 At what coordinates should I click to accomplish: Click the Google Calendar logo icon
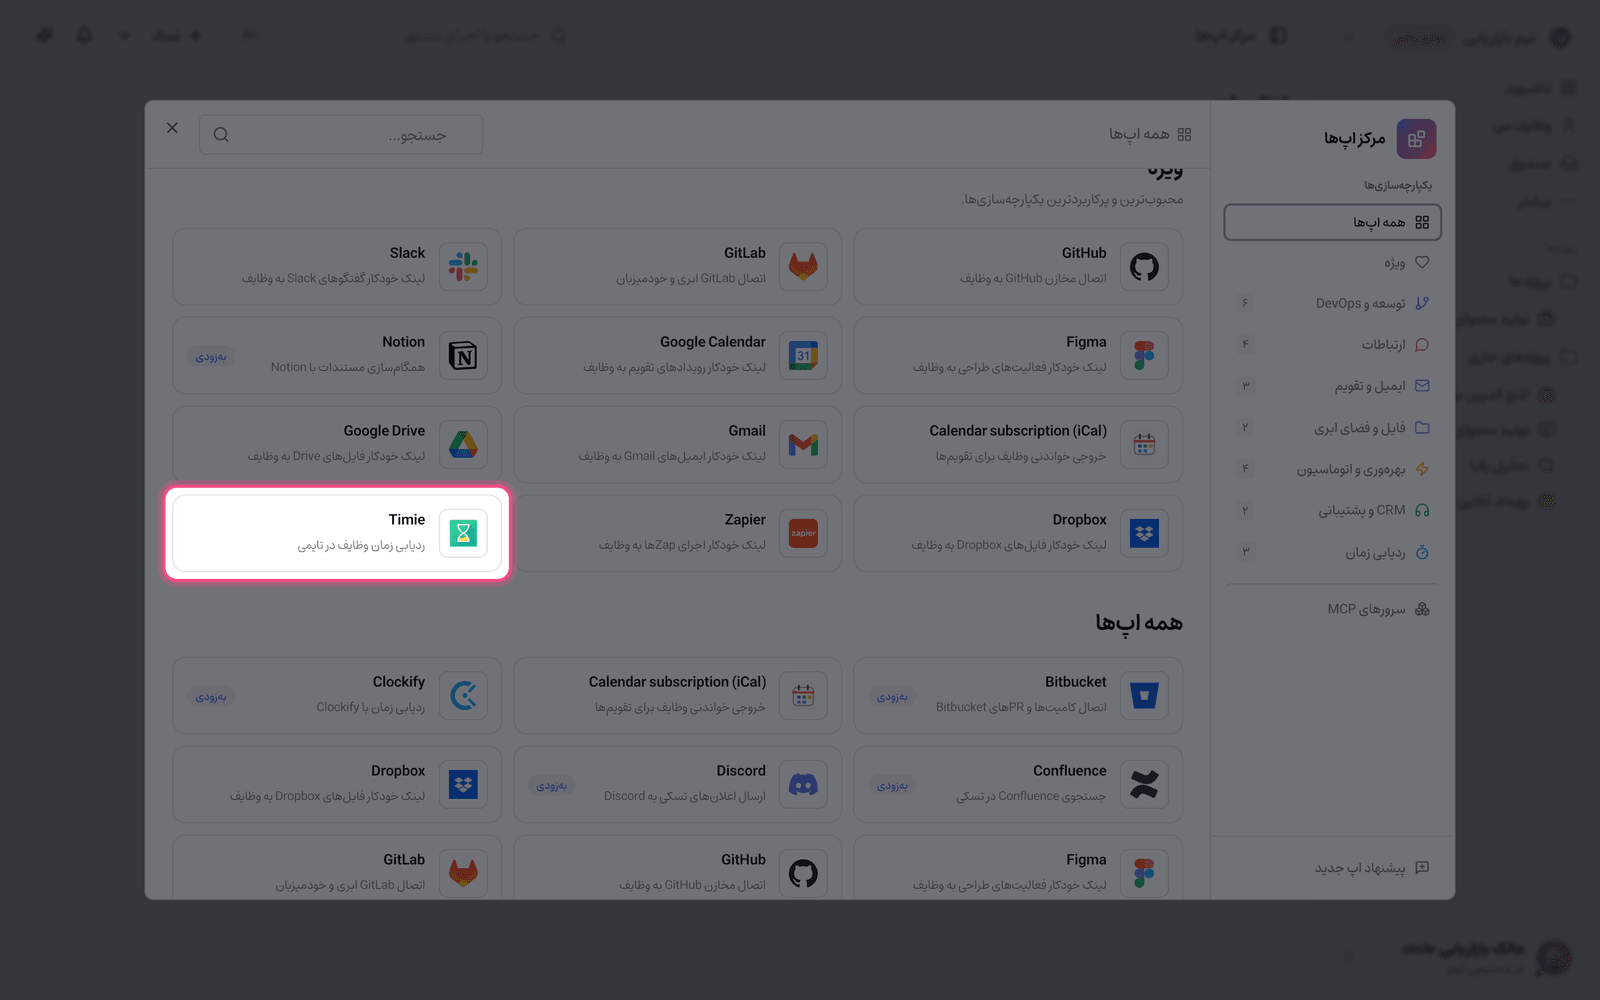click(x=803, y=356)
